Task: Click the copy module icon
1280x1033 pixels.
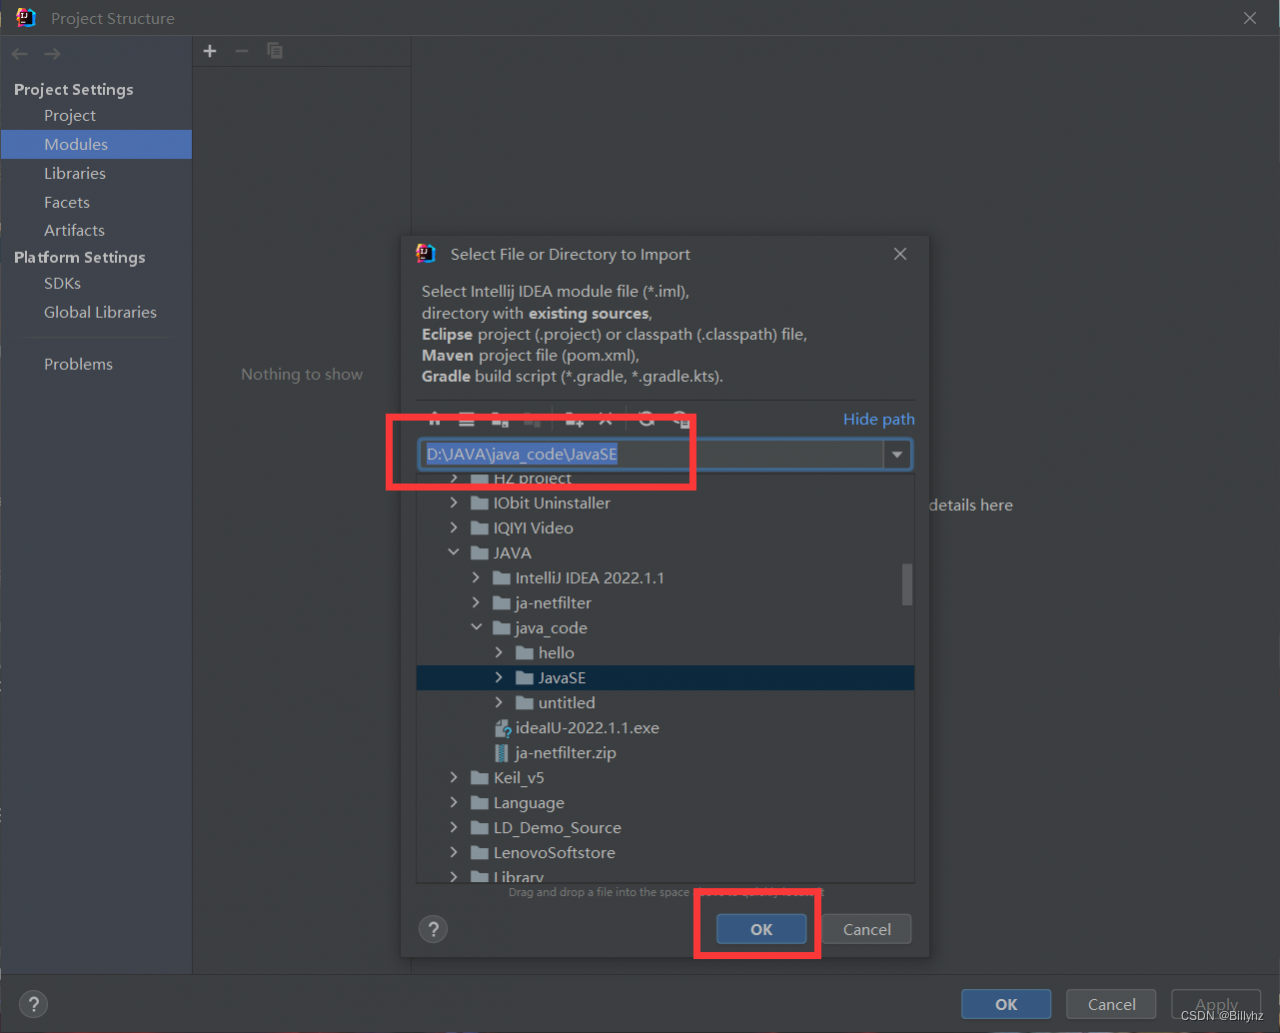Action: coord(275,51)
